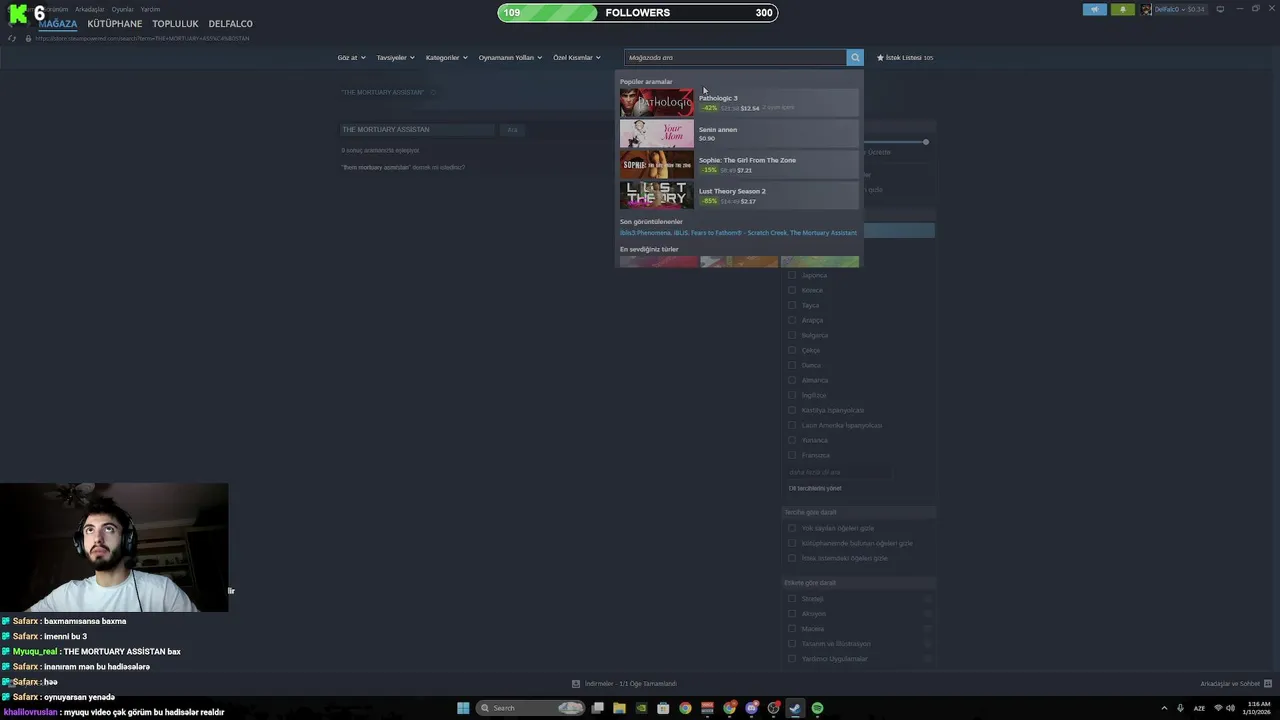
Task: Enable the Almanca language checkbox
Action: click(792, 380)
